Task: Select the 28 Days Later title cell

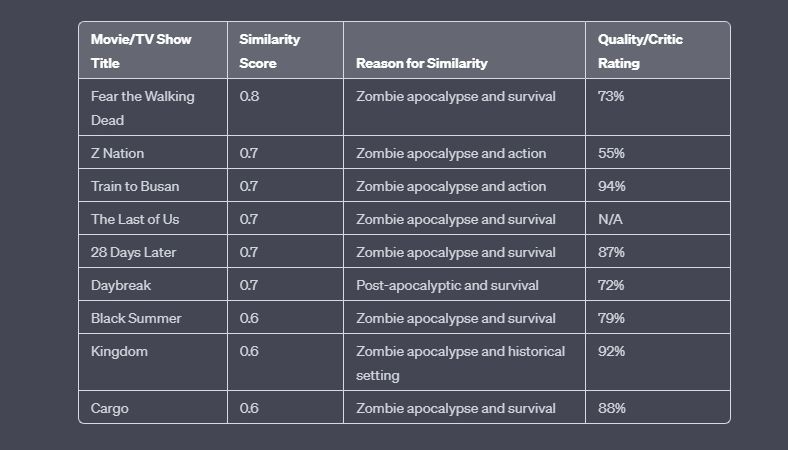Action: (x=133, y=252)
